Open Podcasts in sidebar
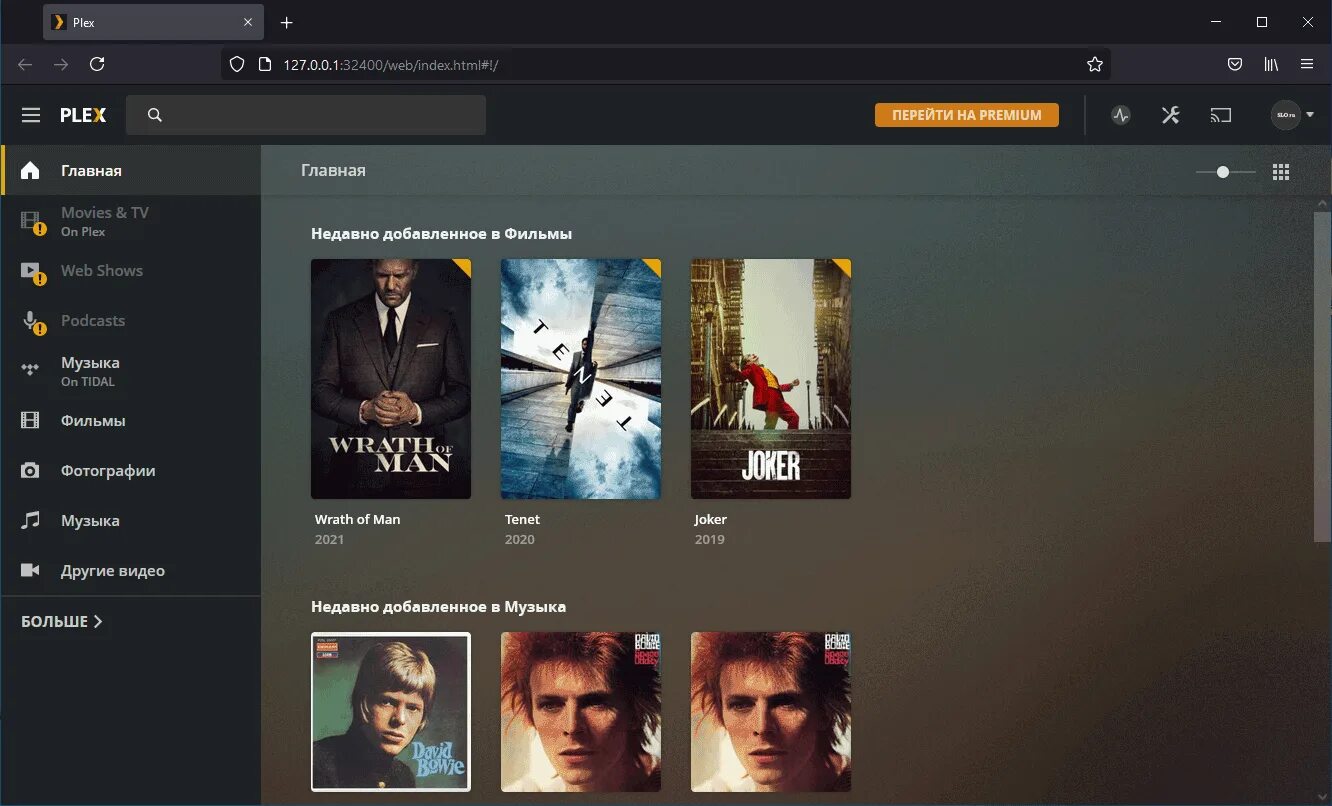Viewport: 1332px width, 806px height. [x=131, y=321]
